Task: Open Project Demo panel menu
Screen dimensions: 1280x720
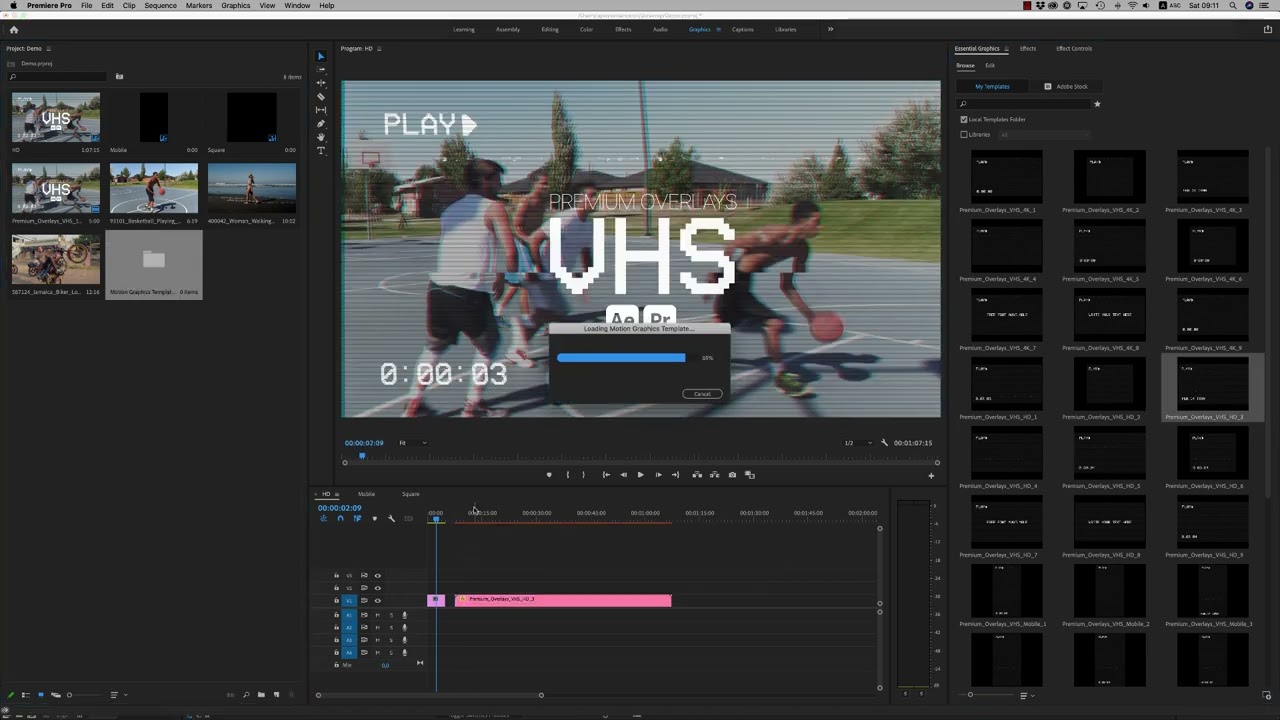Action: click(48, 48)
